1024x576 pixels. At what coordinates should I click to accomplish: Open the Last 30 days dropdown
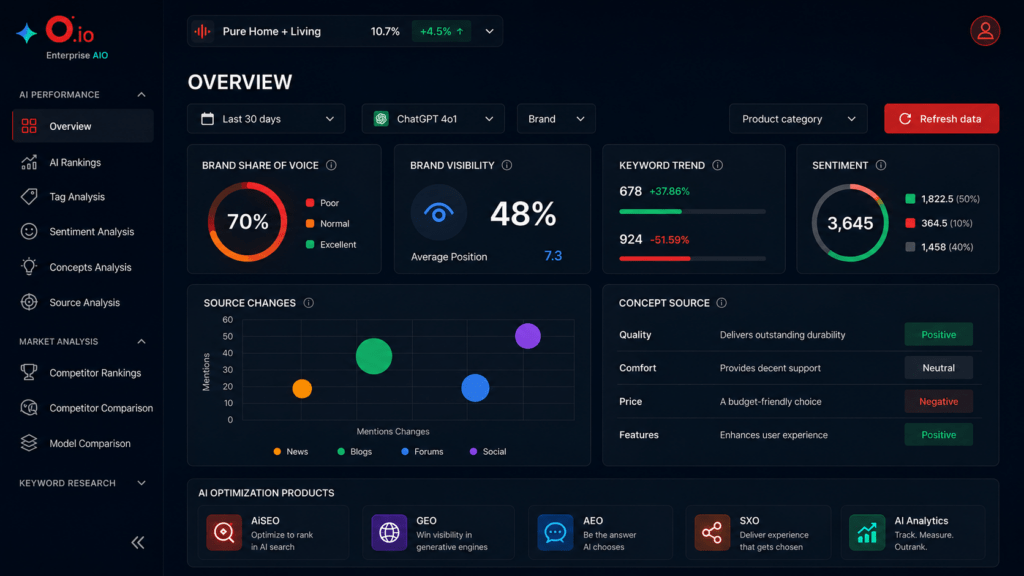point(266,119)
